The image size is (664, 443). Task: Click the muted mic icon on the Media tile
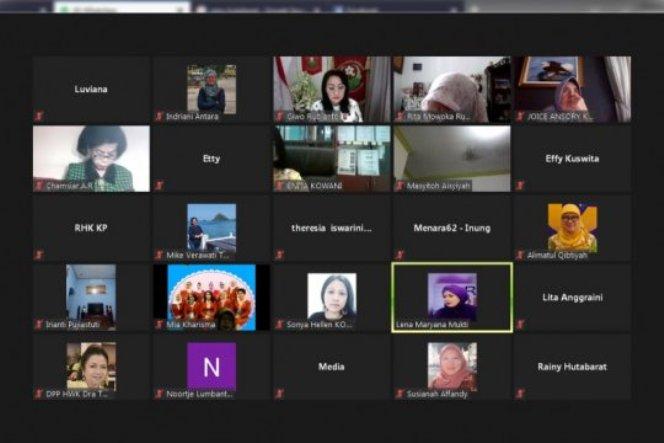coord(280,394)
